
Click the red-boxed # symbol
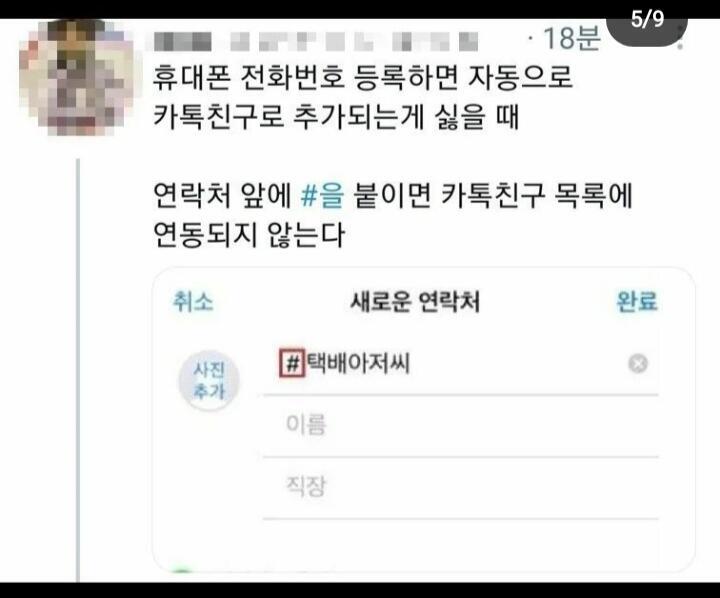click(292, 363)
